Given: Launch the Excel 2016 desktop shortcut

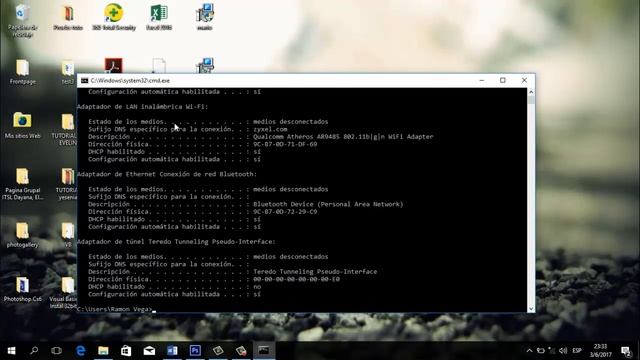Looking at the screenshot, I should 159,17.
